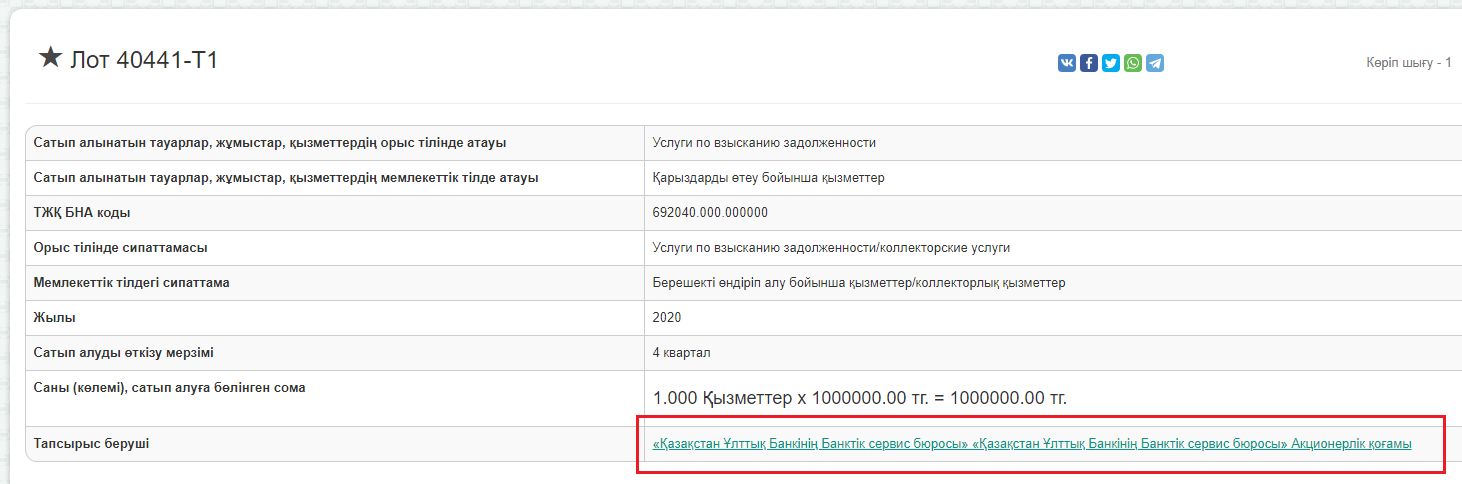Click the Сатып алуды өткізу мерзімі label

tap(123, 353)
